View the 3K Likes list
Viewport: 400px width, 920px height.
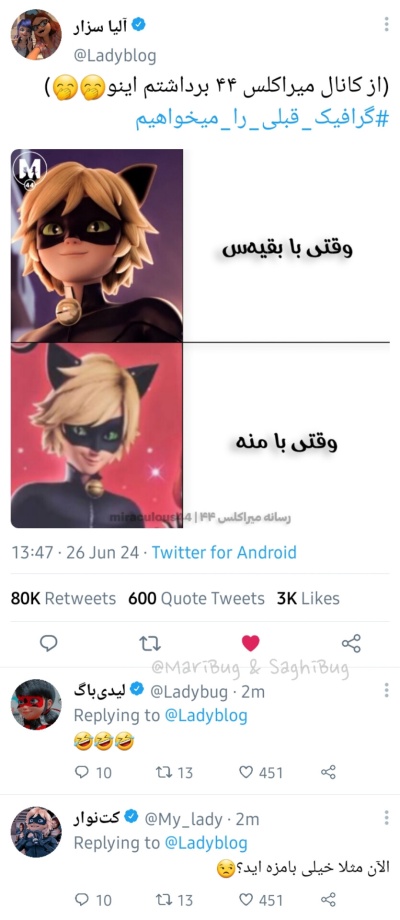tap(308, 598)
